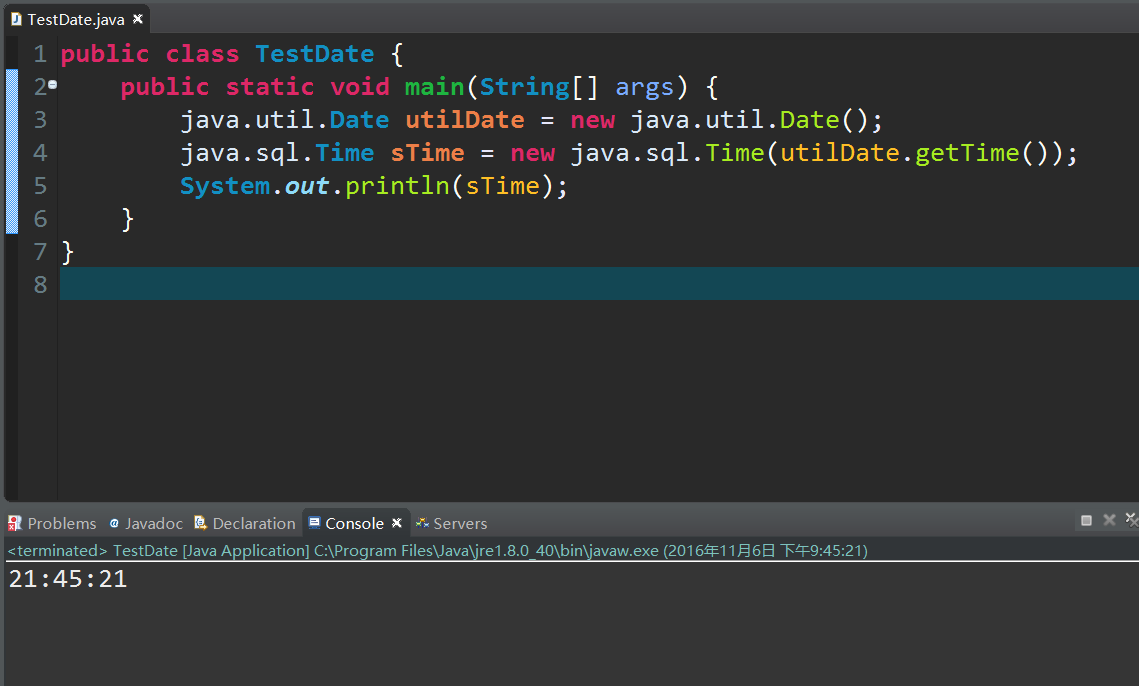Click the main method name on line 2

434,87
